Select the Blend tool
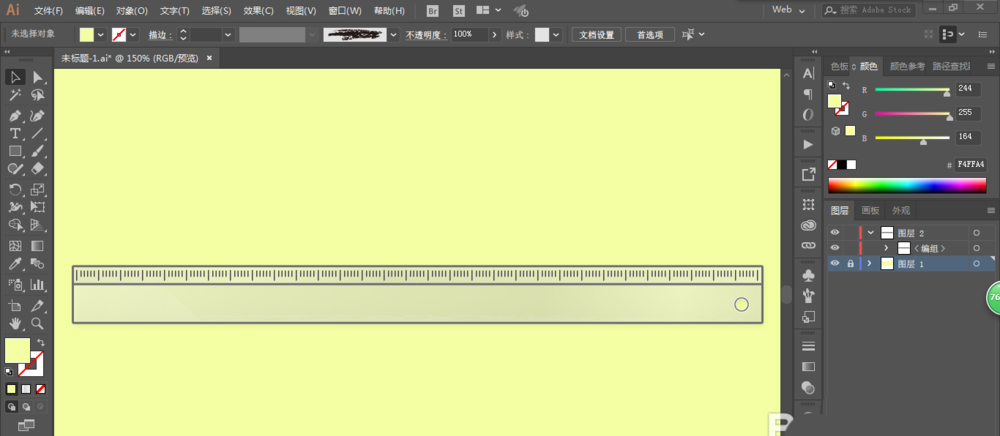 38,263
